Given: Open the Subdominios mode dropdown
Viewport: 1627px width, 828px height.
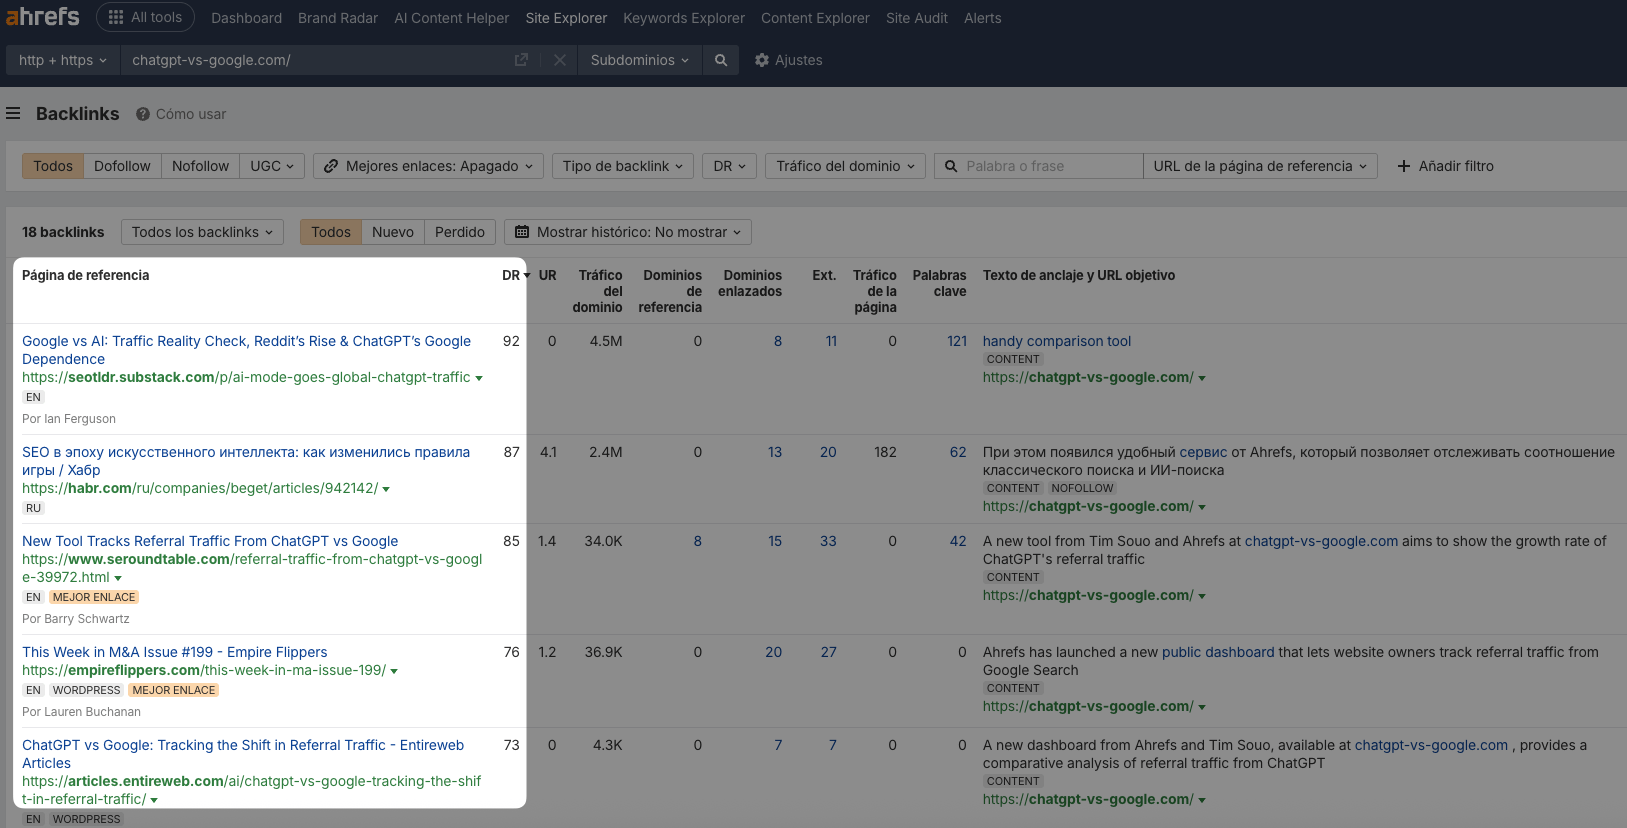Looking at the screenshot, I should [640, 60].
